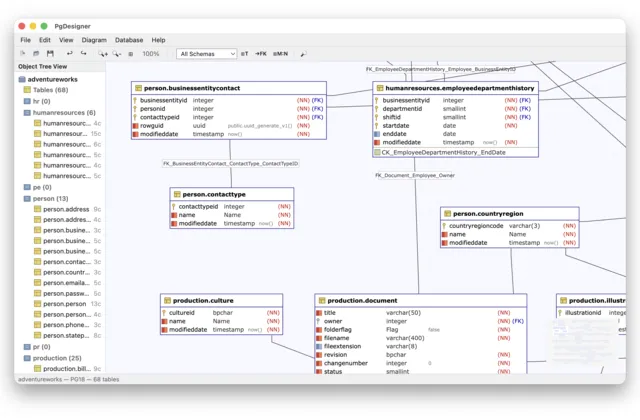Click the add foreign key (FK) icon

pyautogui.click(x=261, y=54)
